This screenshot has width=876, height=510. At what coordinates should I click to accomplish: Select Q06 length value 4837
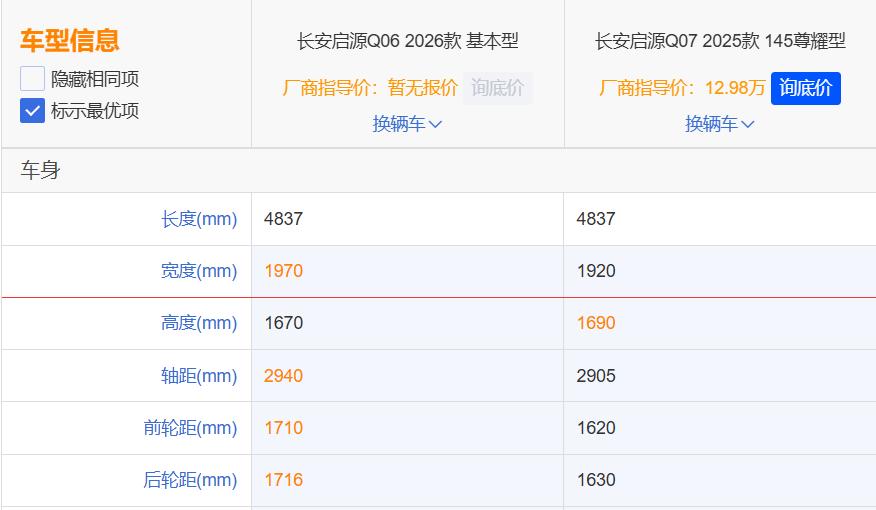(284, 219)
